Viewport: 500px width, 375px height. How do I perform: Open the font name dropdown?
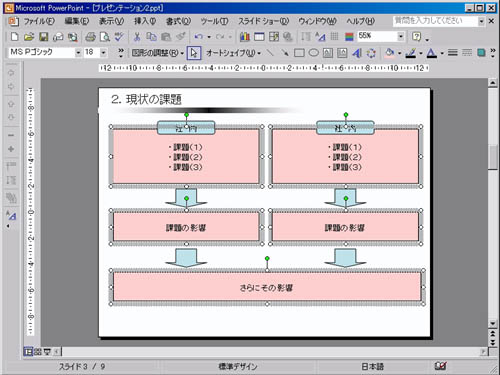point(78,53)
